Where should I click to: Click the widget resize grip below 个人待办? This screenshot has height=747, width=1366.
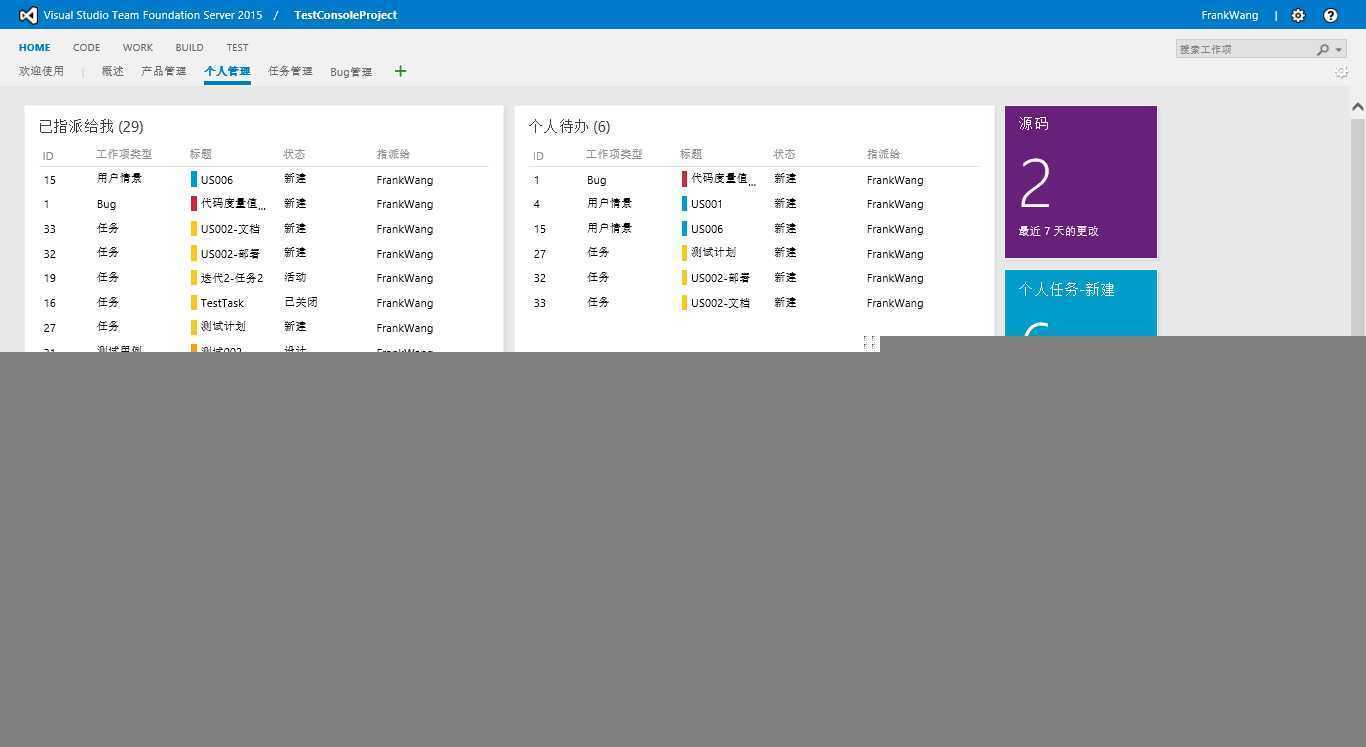(869, 342)
